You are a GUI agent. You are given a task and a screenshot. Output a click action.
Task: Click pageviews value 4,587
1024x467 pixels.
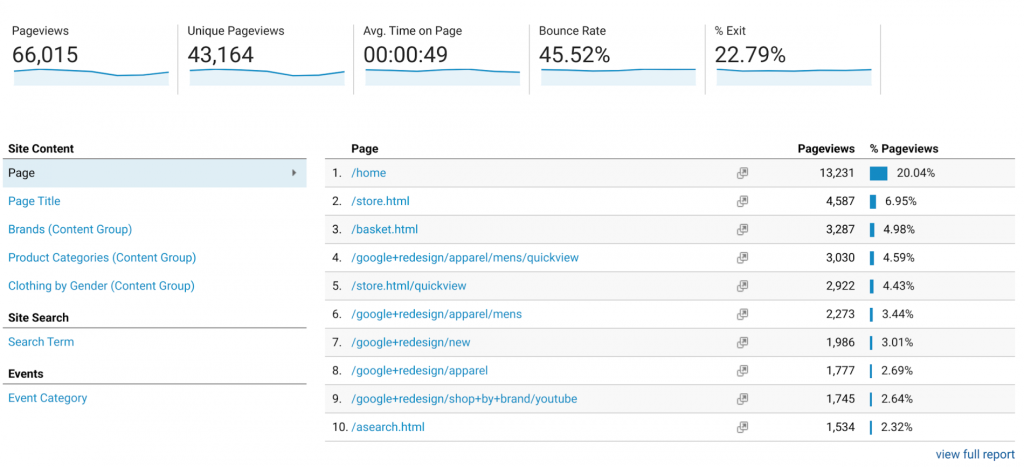[x=840, y=201]
